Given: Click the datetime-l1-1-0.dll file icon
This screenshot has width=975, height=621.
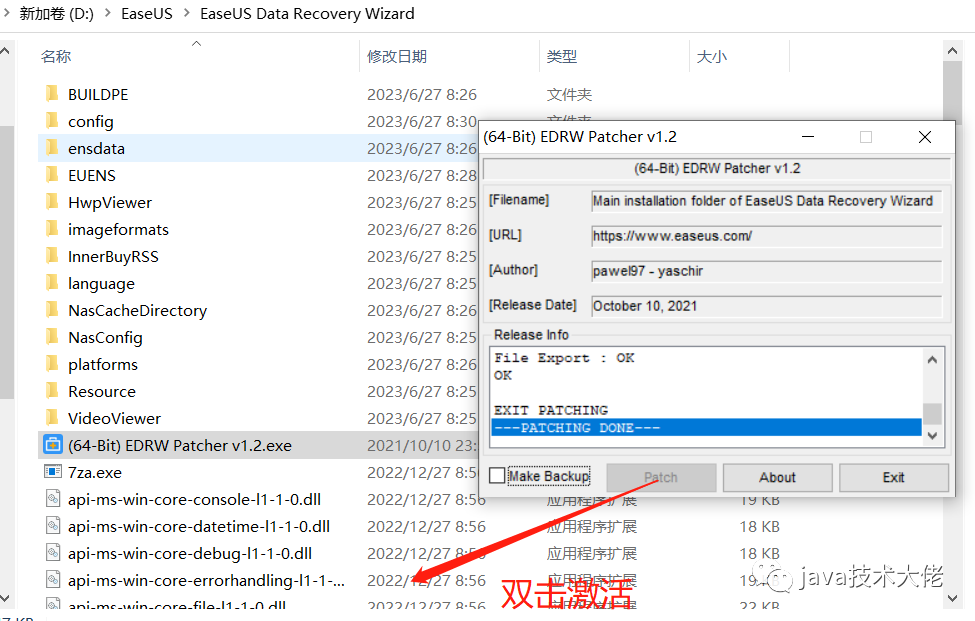Looking at the screenshot, I should pos(53,526).
